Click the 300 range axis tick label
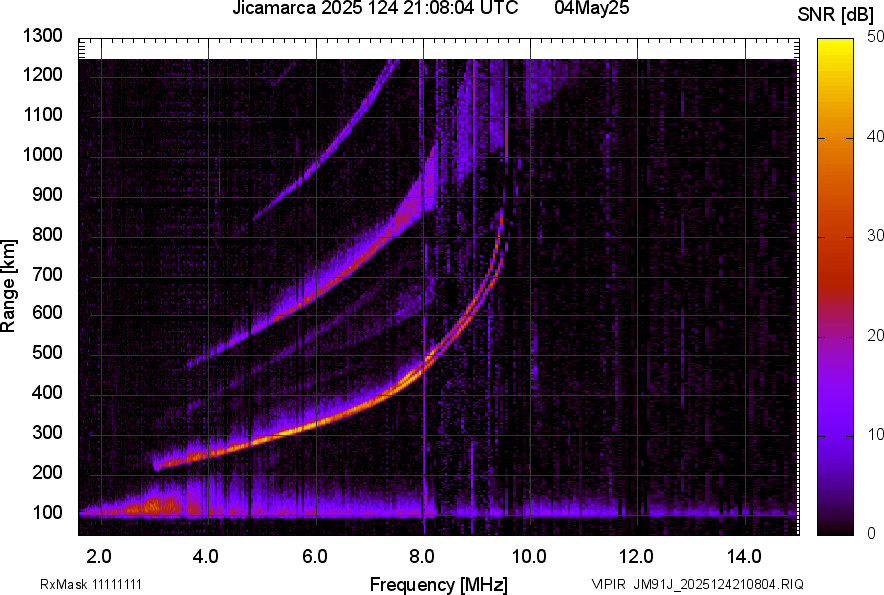Image resolution: width=884 pixels, height=595 pixels. coord(47,433)
